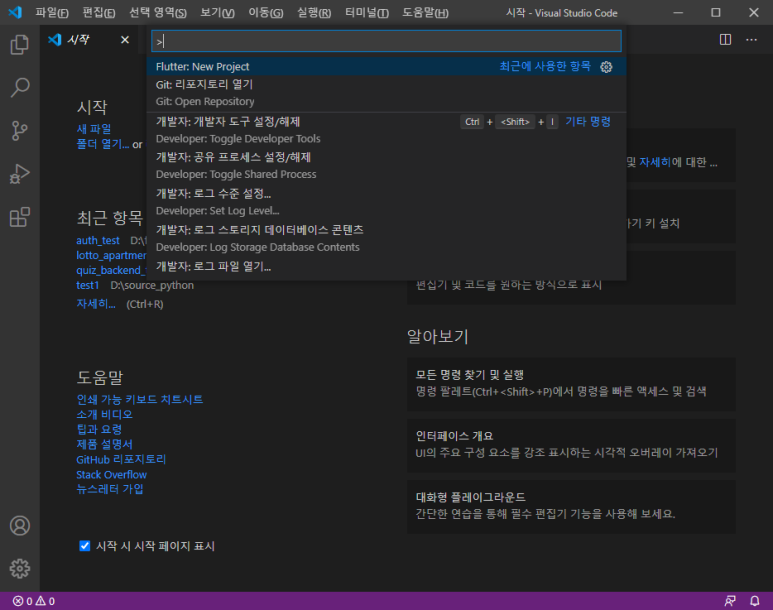This screenshot has height=610, width=773.
Task: Open Source Control view icon
Action: click(x=20, y=131)
